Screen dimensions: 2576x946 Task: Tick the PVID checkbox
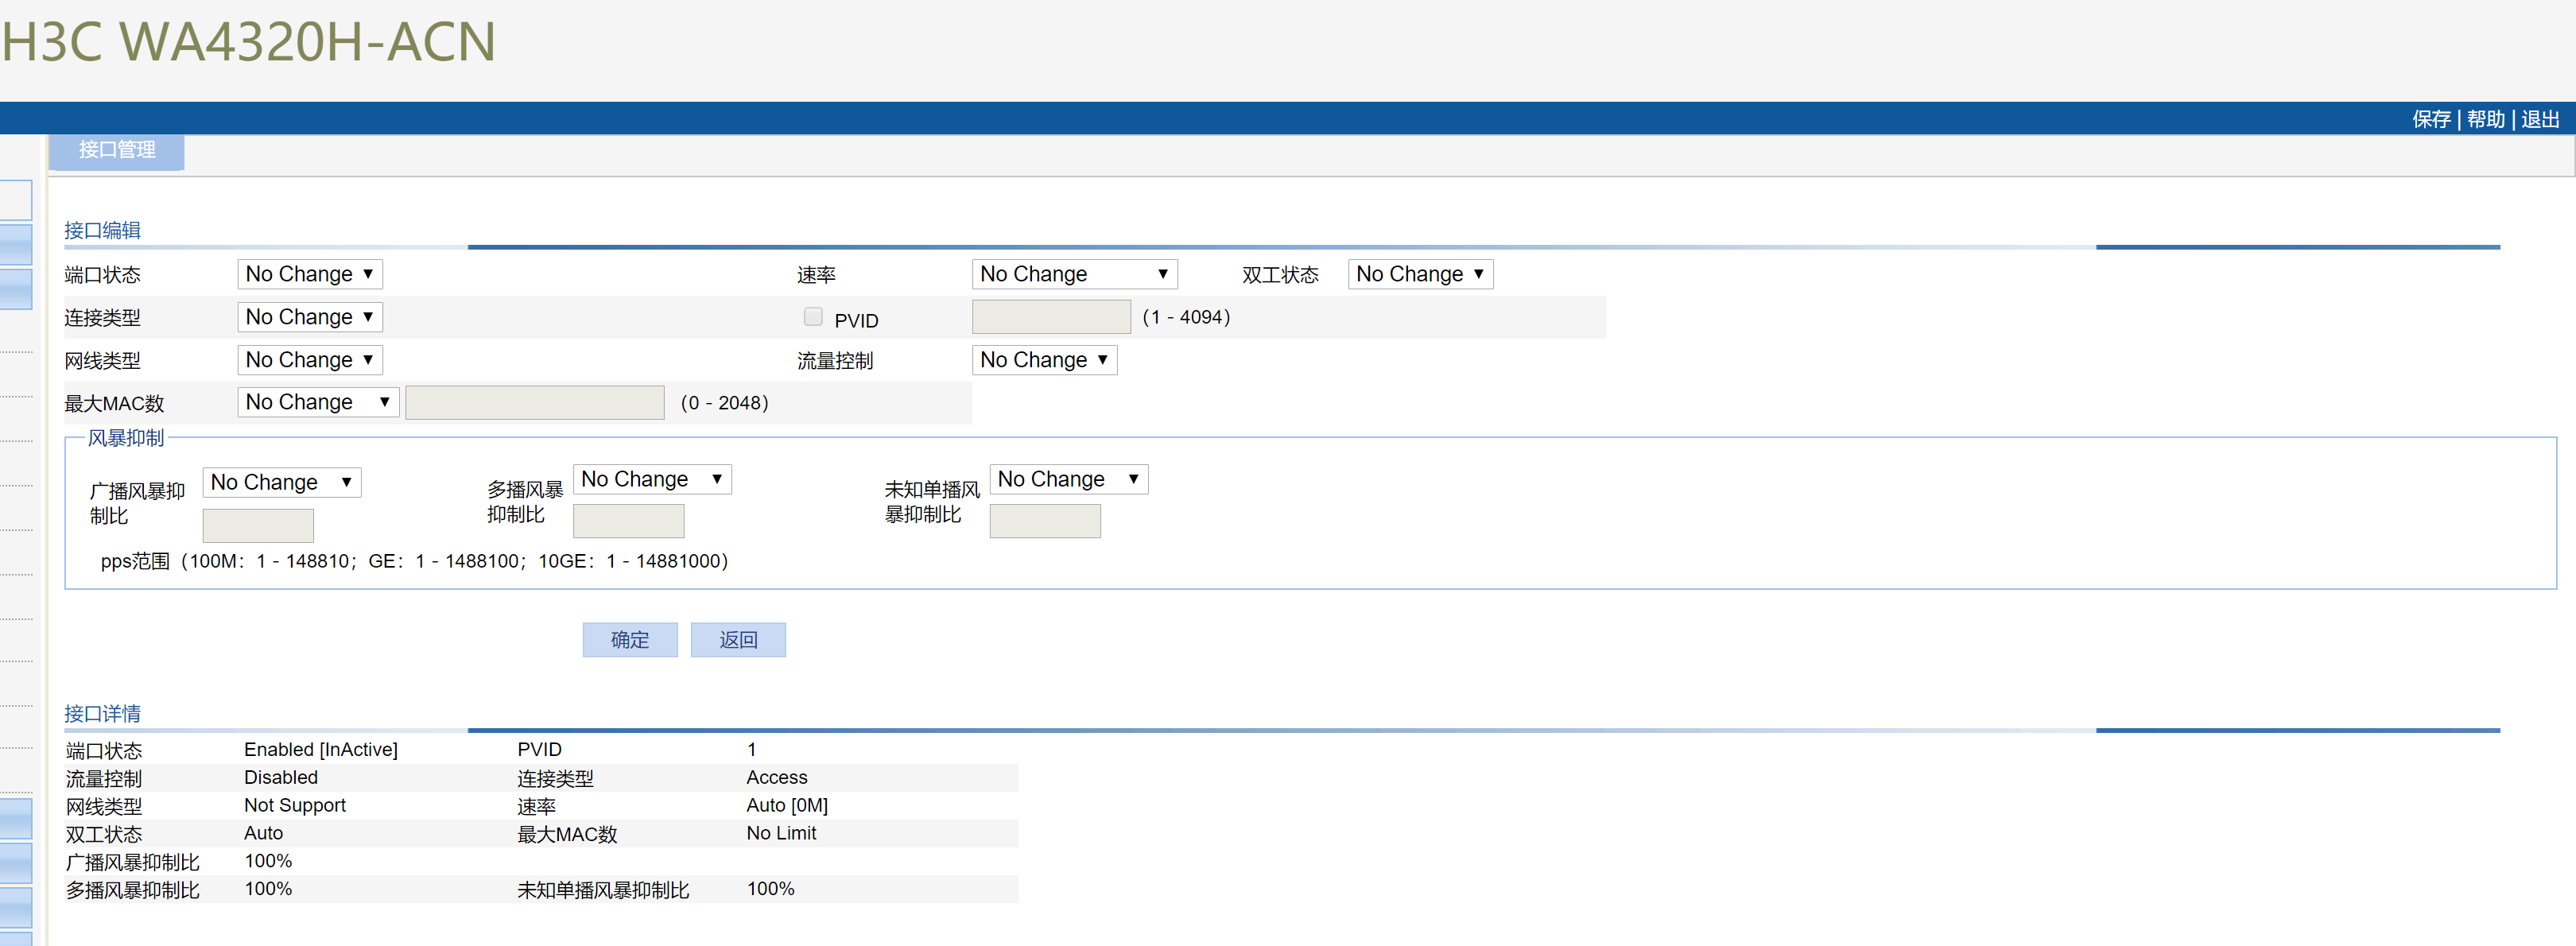(813, 317)
